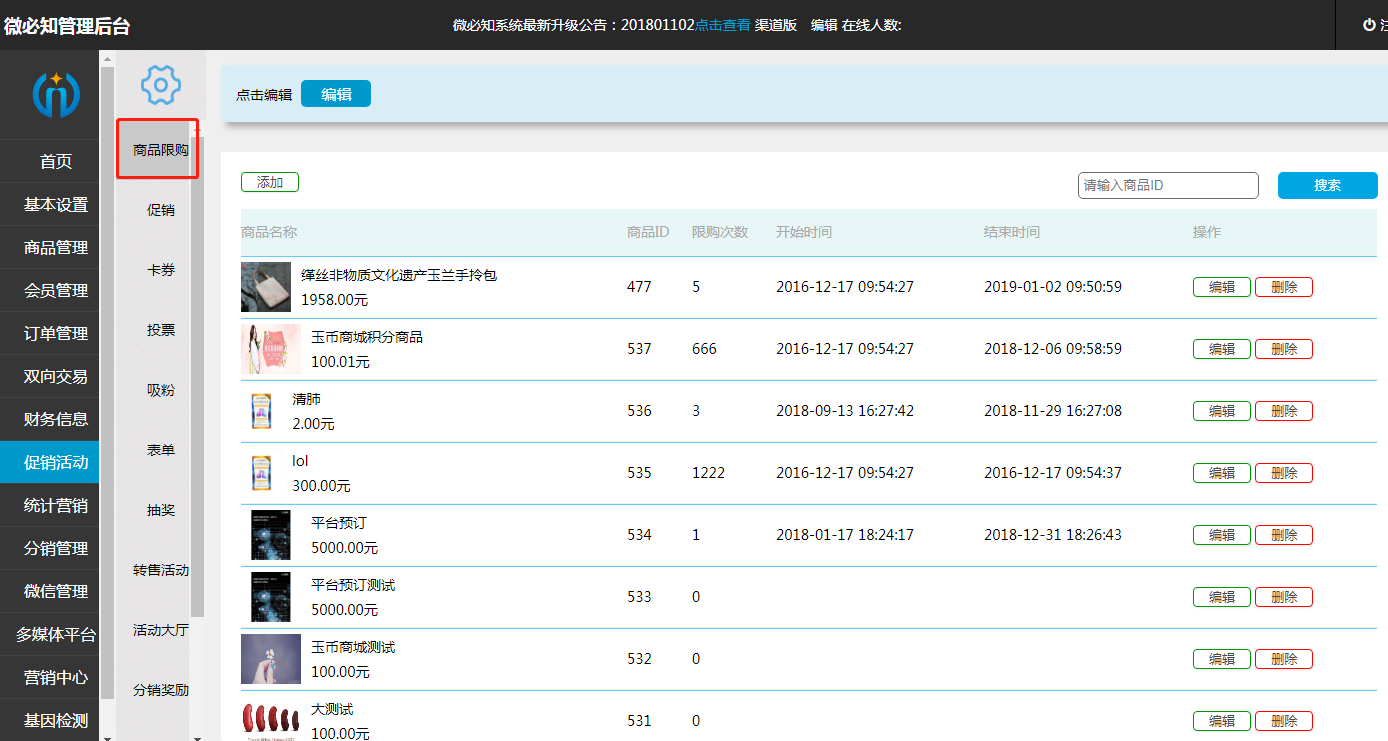Select the highlighted 商品限购 tab
Viewport: 1388px width, 741px height.
pos(158,150)
